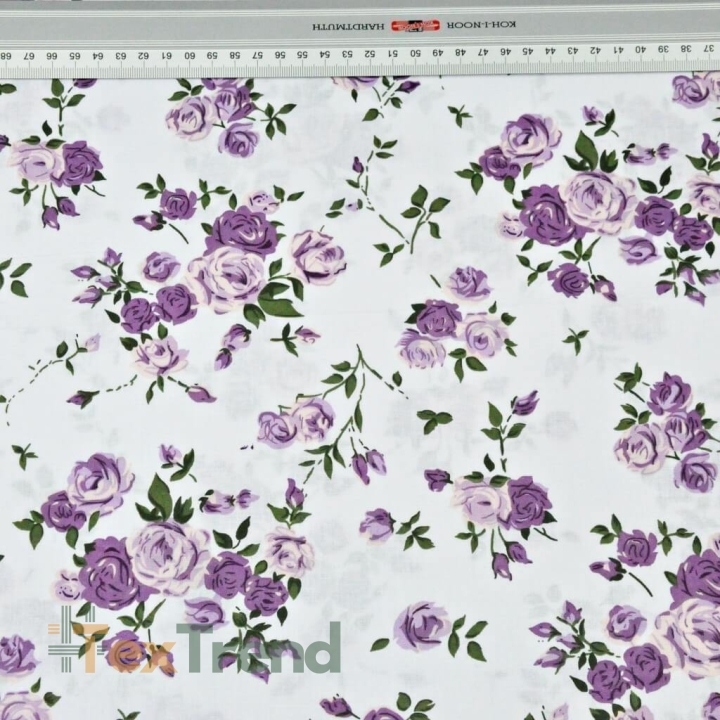This screenshot has width=720, height=720.
Task: Click the number 43 on the ruler
Action: tap(573, 51)
